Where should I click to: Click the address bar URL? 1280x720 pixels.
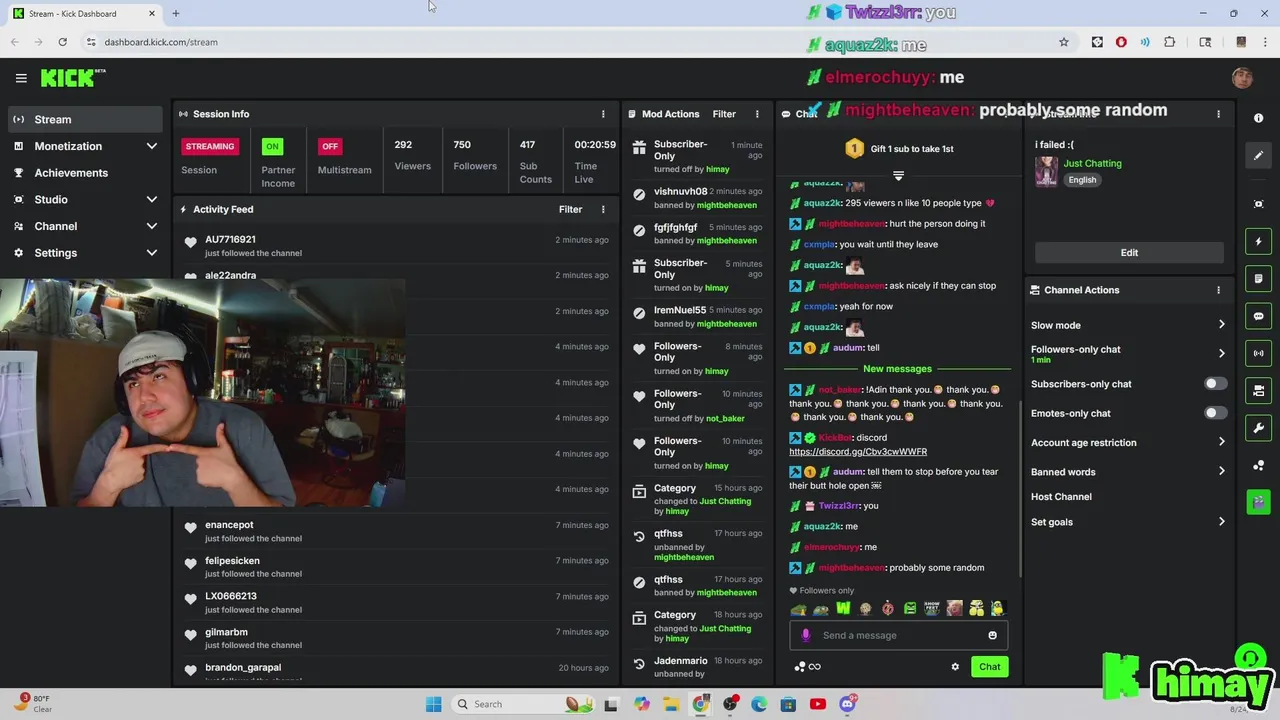[161, 42]
